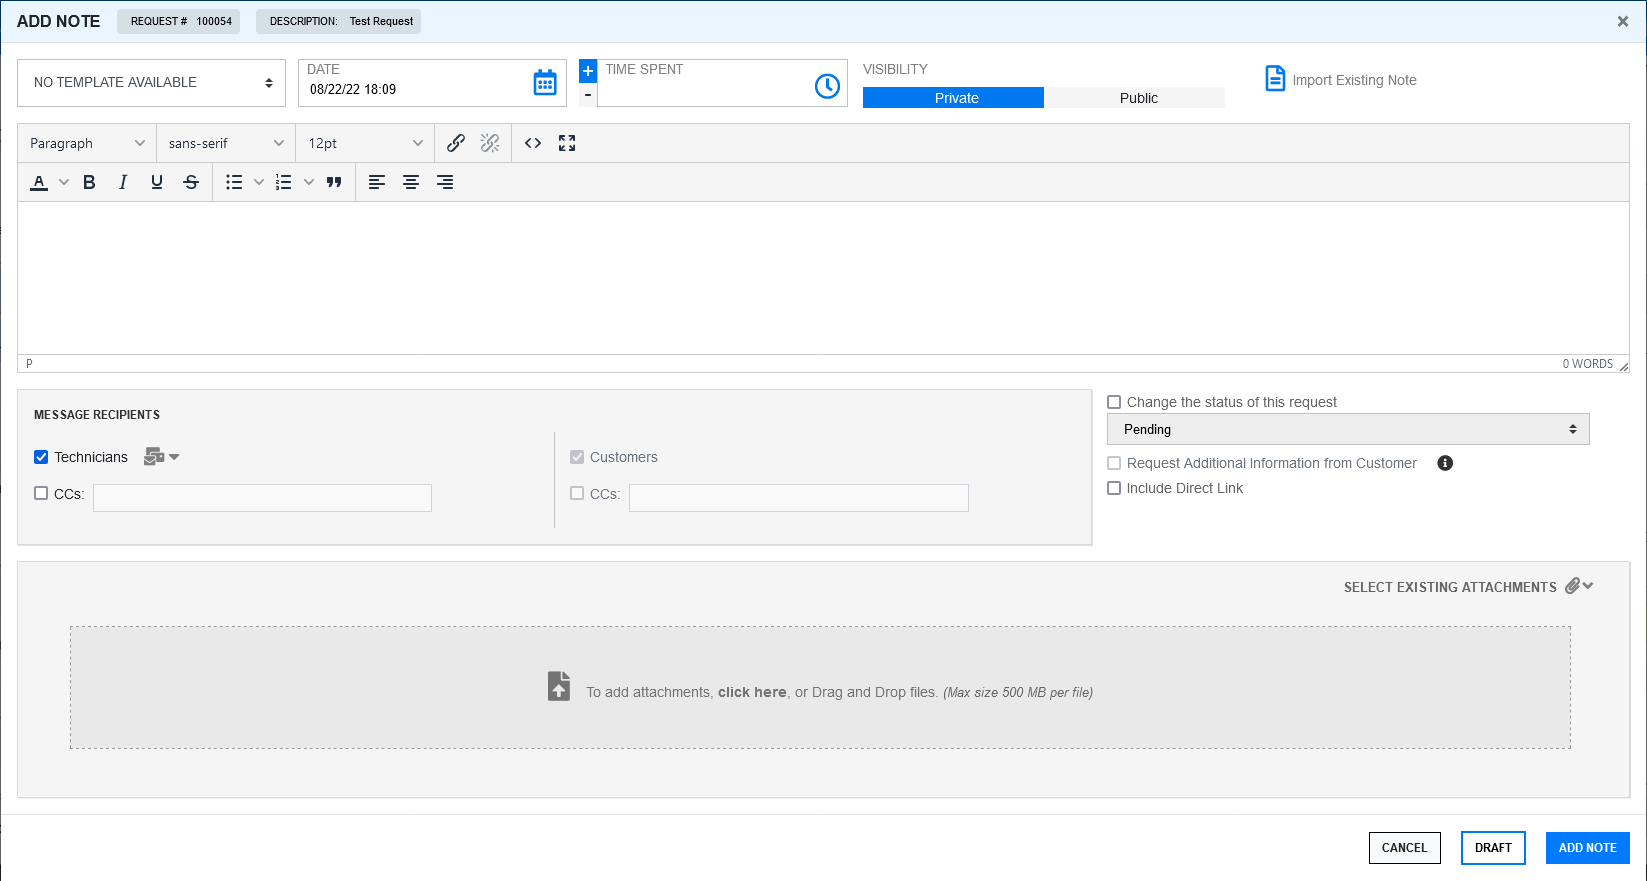Click the editor resize handle corner
1647x881 pixels.
(x=1623, y=366)
